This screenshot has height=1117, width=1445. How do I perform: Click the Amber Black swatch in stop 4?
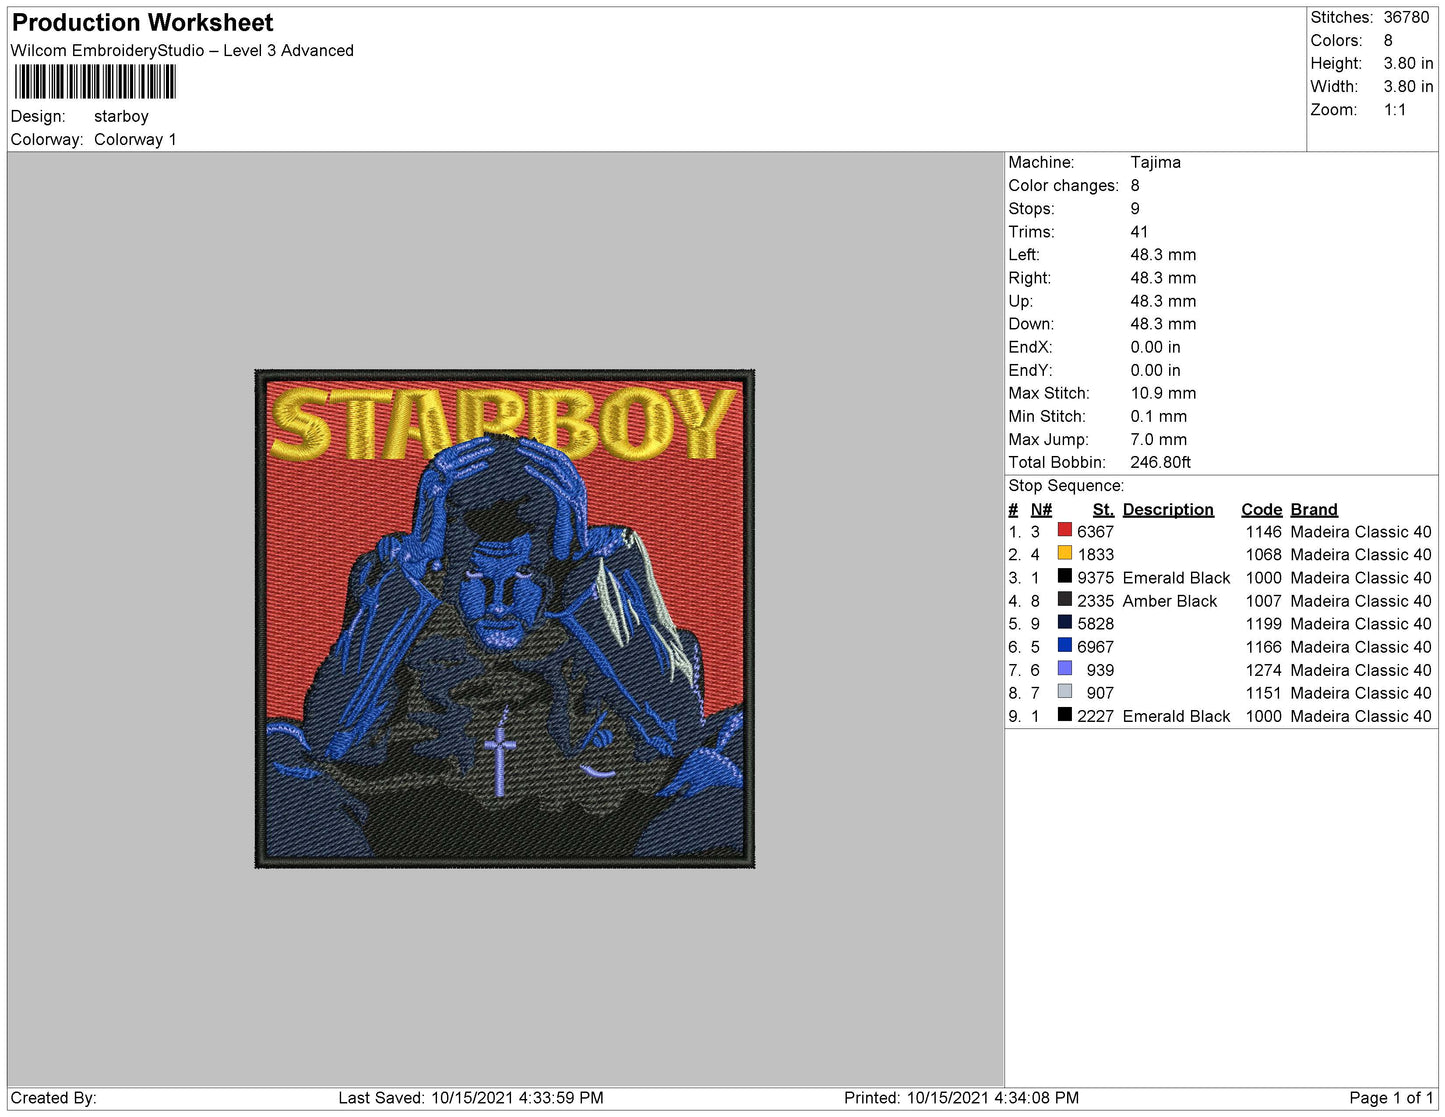tap(1065, 599)
